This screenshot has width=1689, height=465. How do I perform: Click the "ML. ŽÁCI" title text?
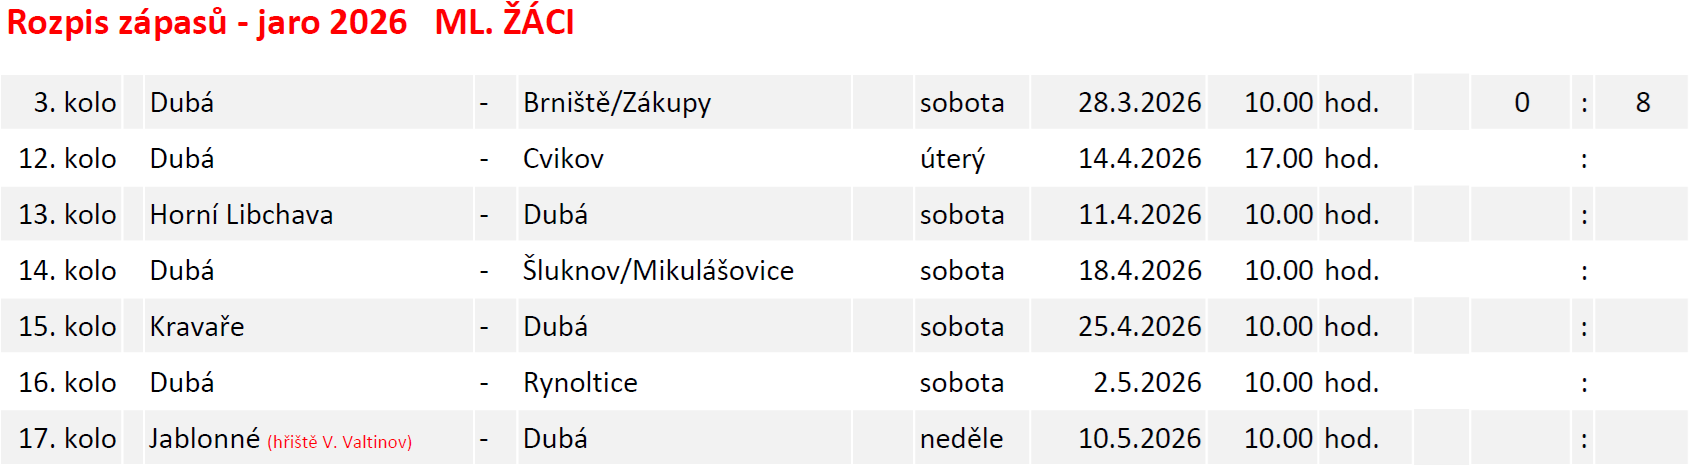[x=504, y=23]
